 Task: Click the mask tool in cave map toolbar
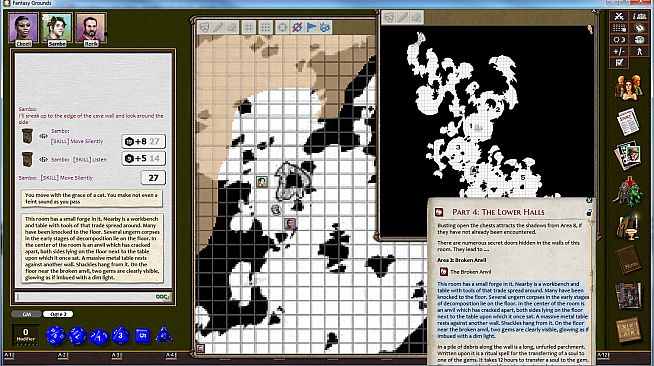tap(204, 28)
